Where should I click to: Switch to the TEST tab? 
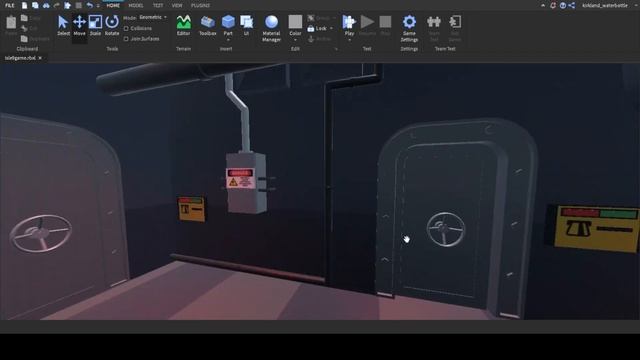(158, 5)
